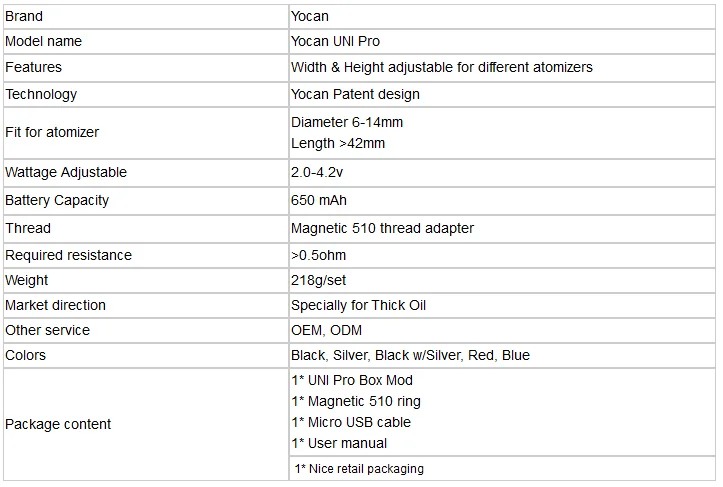Screen dimensions: 723x487
Task: Click the Yocan Patent design cell
Action: pyautogui.click(x=355, y=94)
